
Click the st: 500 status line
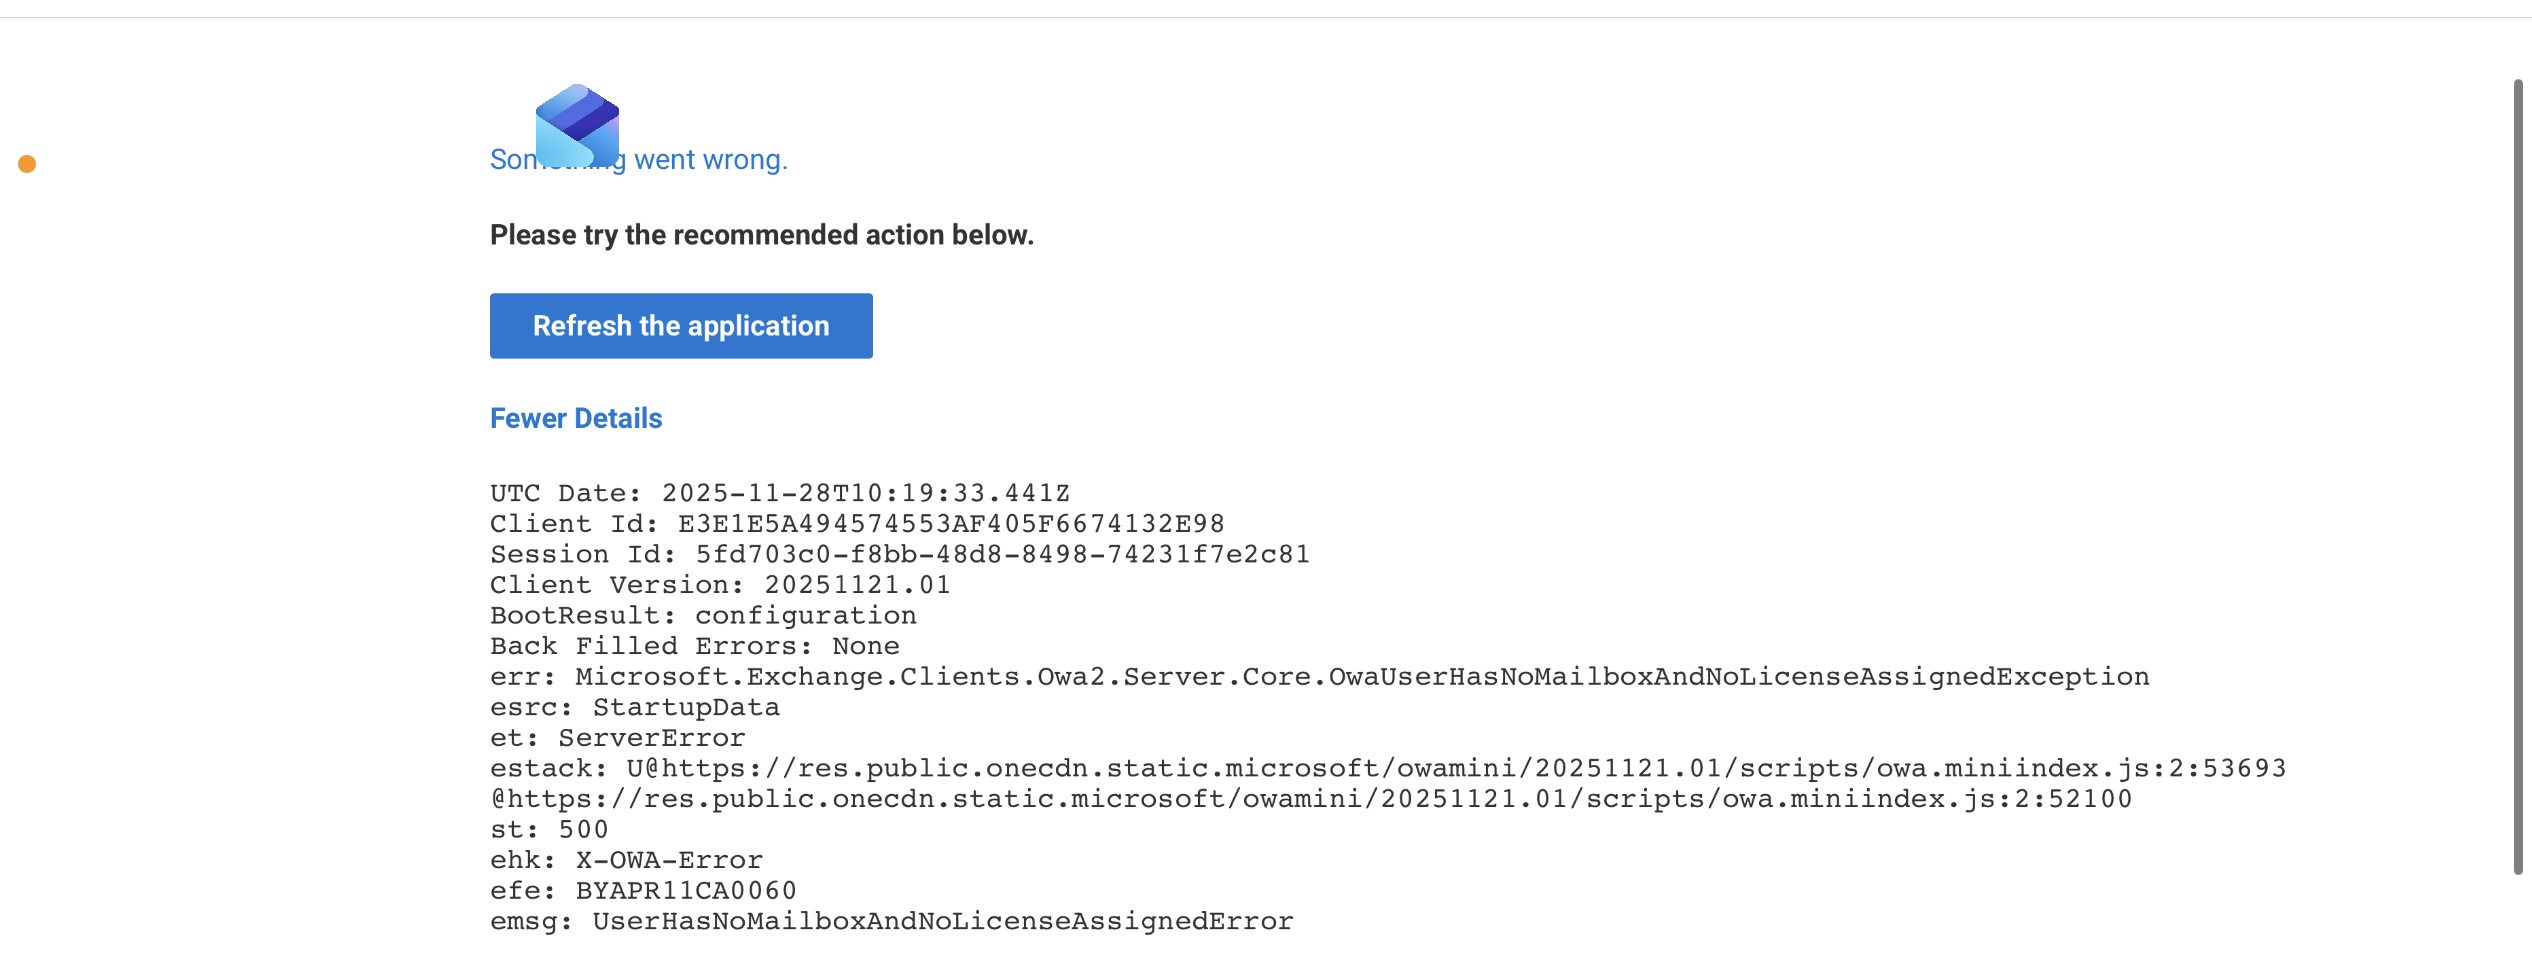(548, 830)
